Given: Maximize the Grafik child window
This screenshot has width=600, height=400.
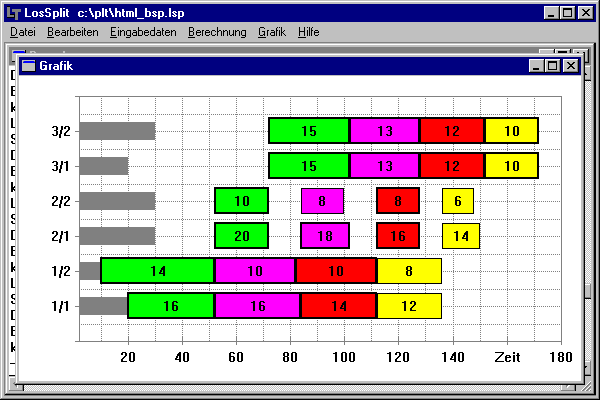Looking at the screenshot, I should [x=553, y=66].
